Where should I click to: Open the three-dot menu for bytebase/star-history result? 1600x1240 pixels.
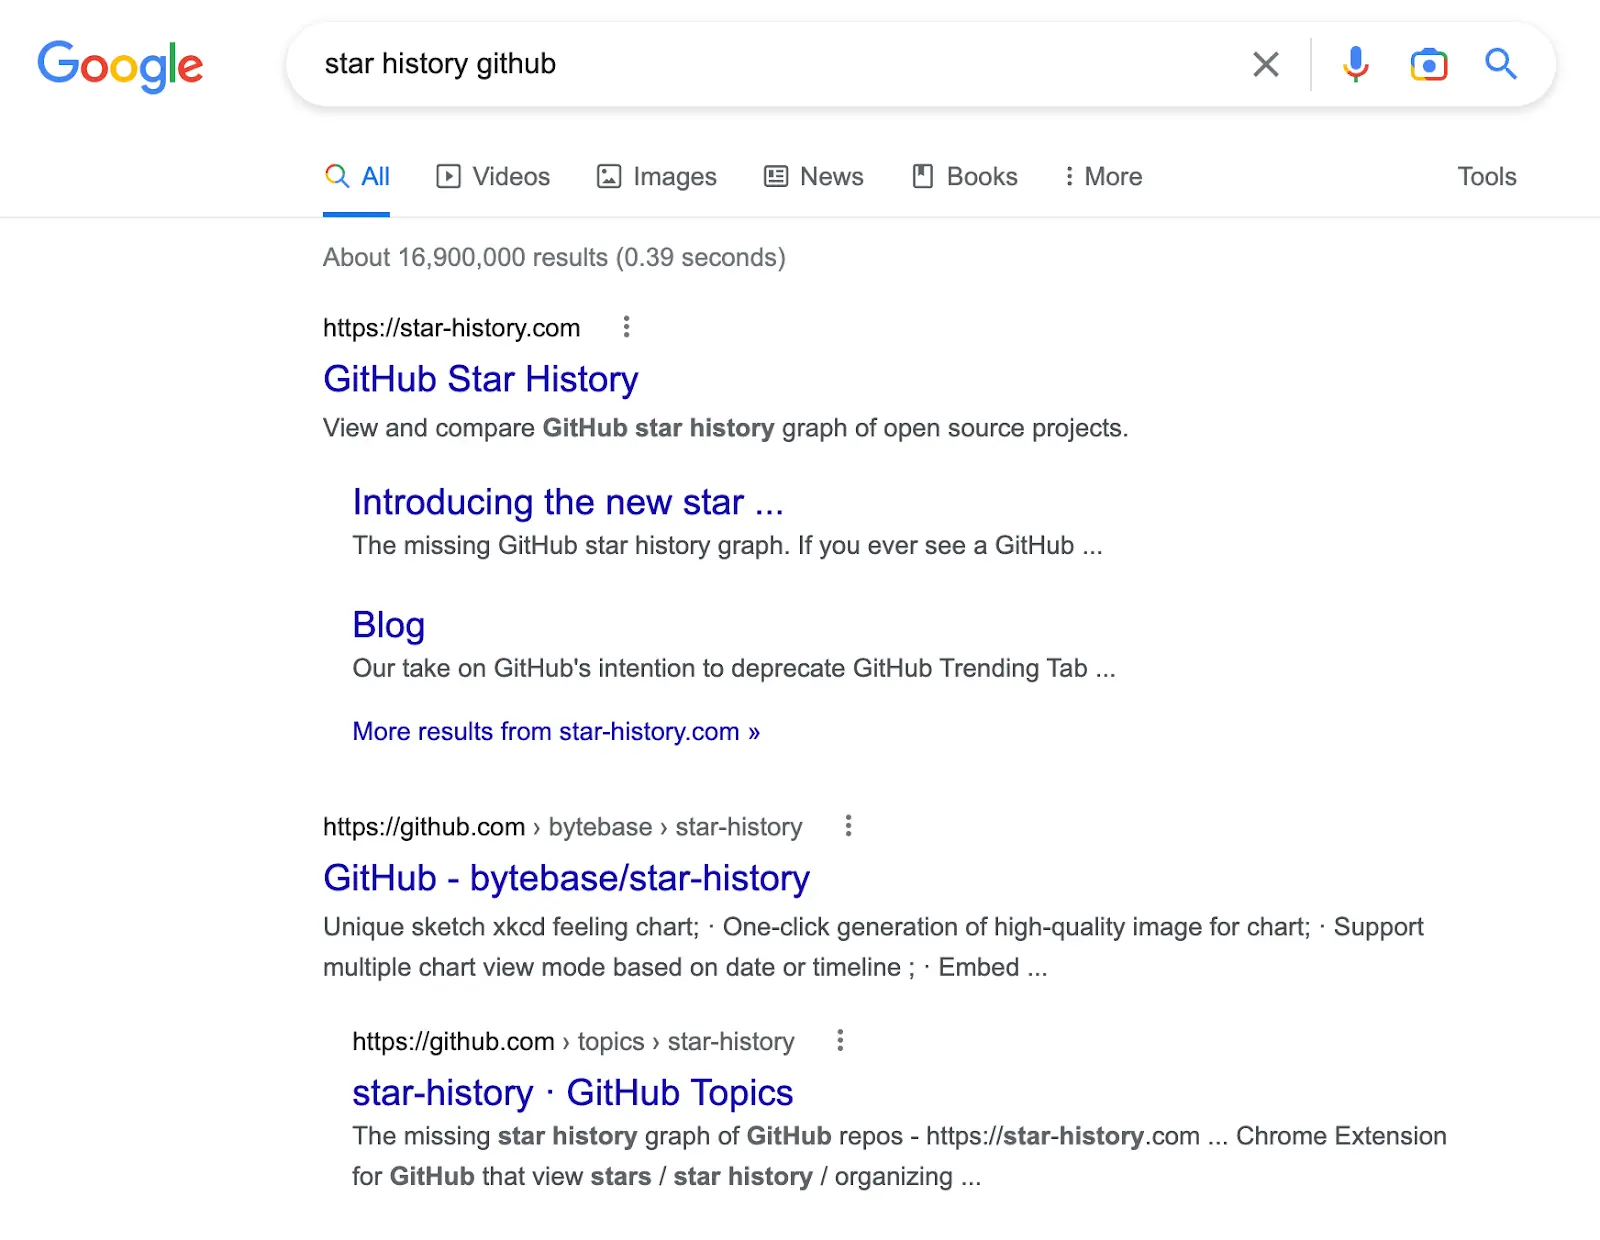click(848, 826)
